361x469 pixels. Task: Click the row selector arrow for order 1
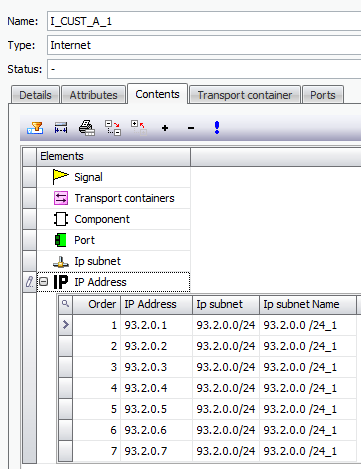(66, 325)
